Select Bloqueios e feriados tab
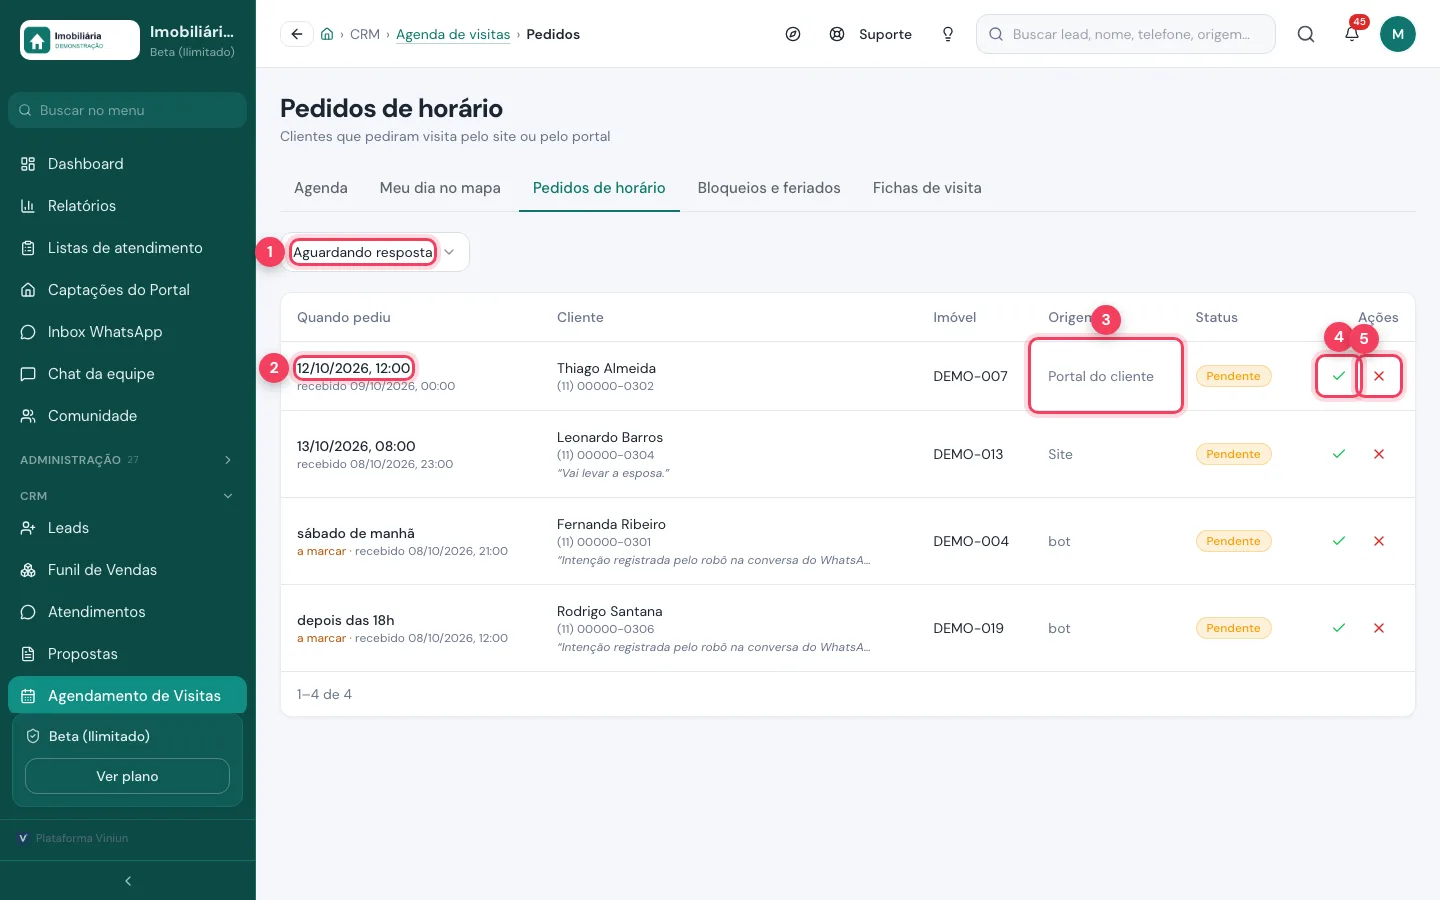The width and height of the screenshot is (1440, 900). pyautogui.click(x=769, y=188)
